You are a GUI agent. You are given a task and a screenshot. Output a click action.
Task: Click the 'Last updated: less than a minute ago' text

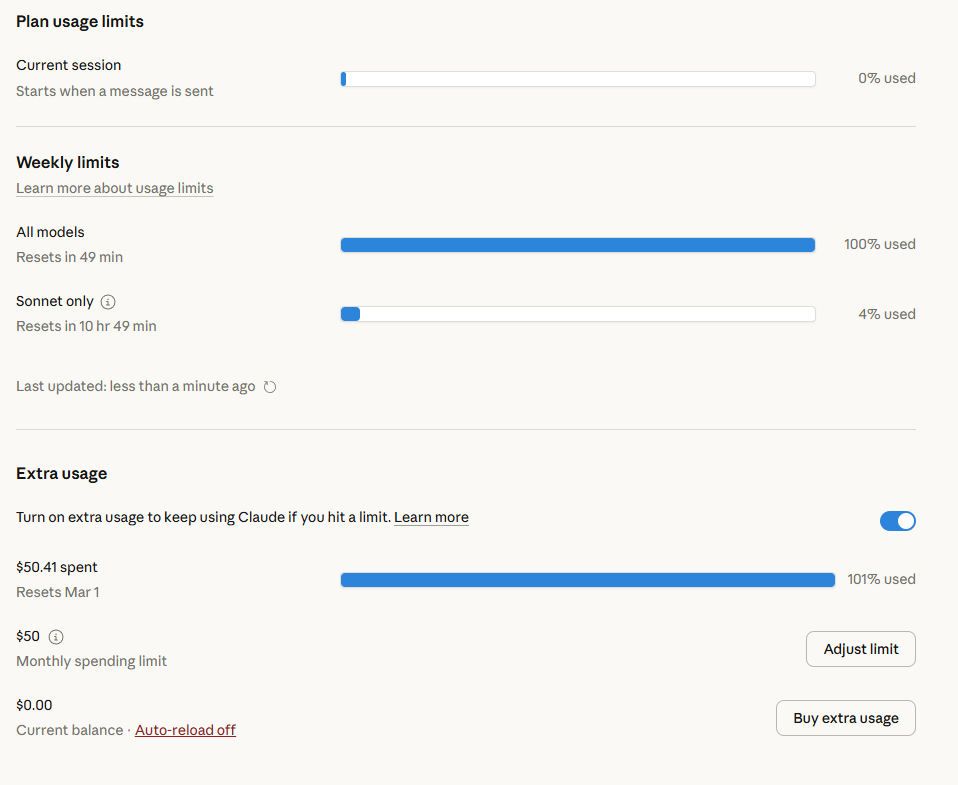click(136, 386)
